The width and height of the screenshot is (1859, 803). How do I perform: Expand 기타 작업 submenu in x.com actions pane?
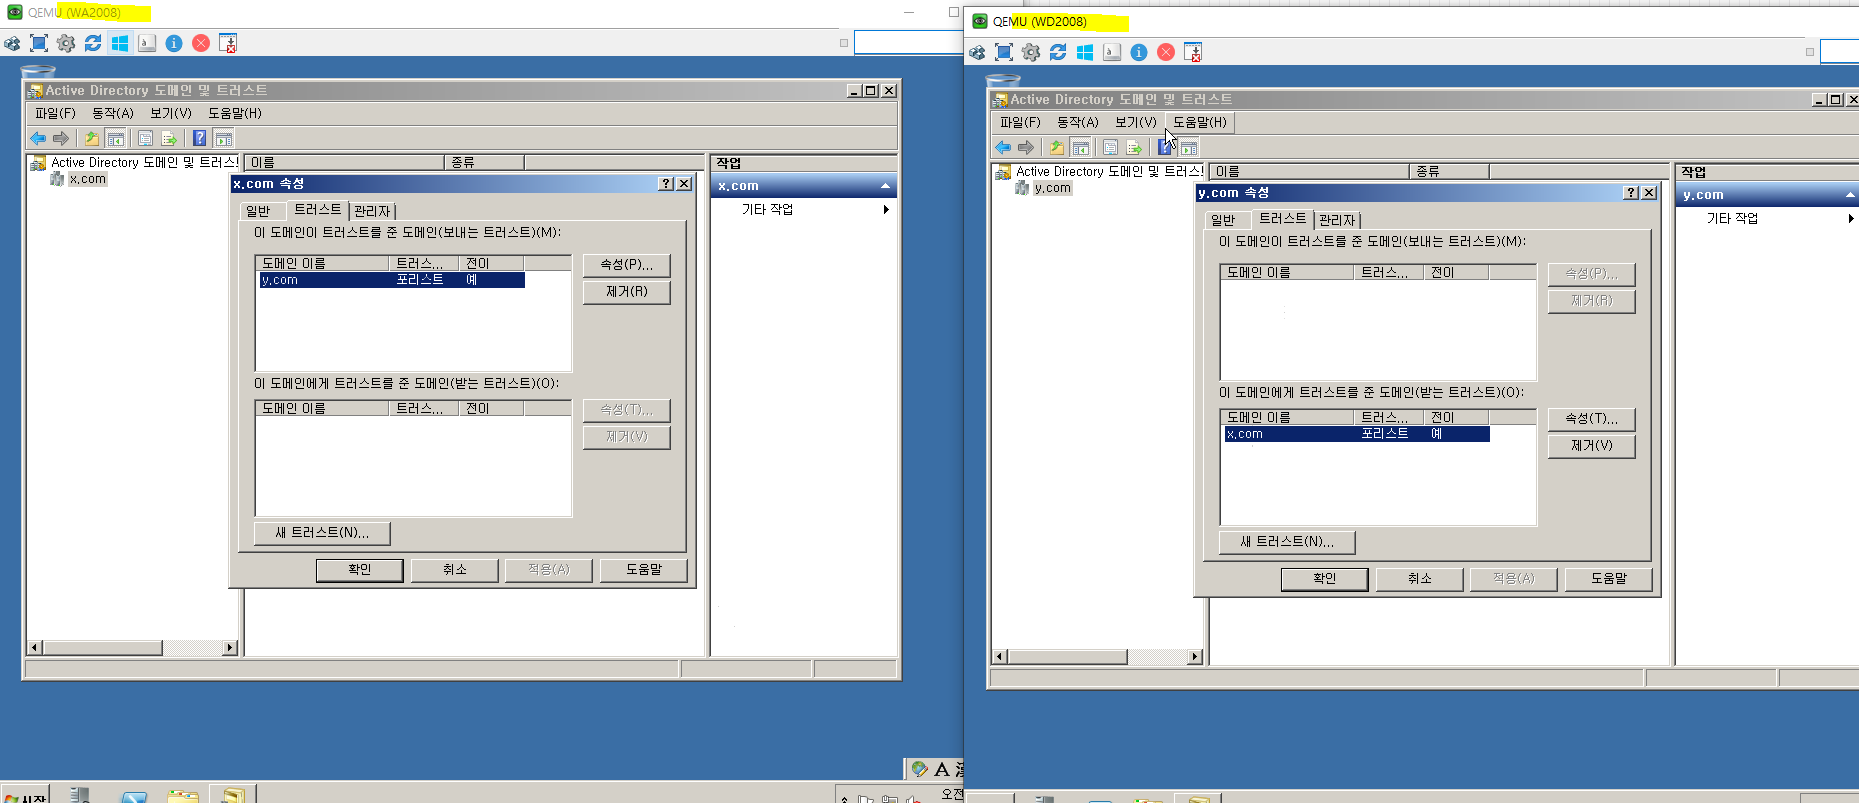[x=886, y=209]
